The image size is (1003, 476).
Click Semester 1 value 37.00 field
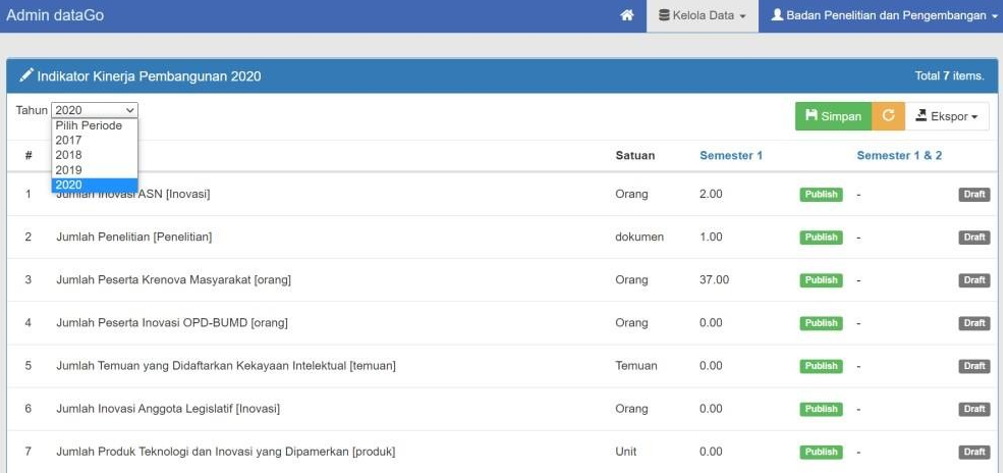click(715, 280)
